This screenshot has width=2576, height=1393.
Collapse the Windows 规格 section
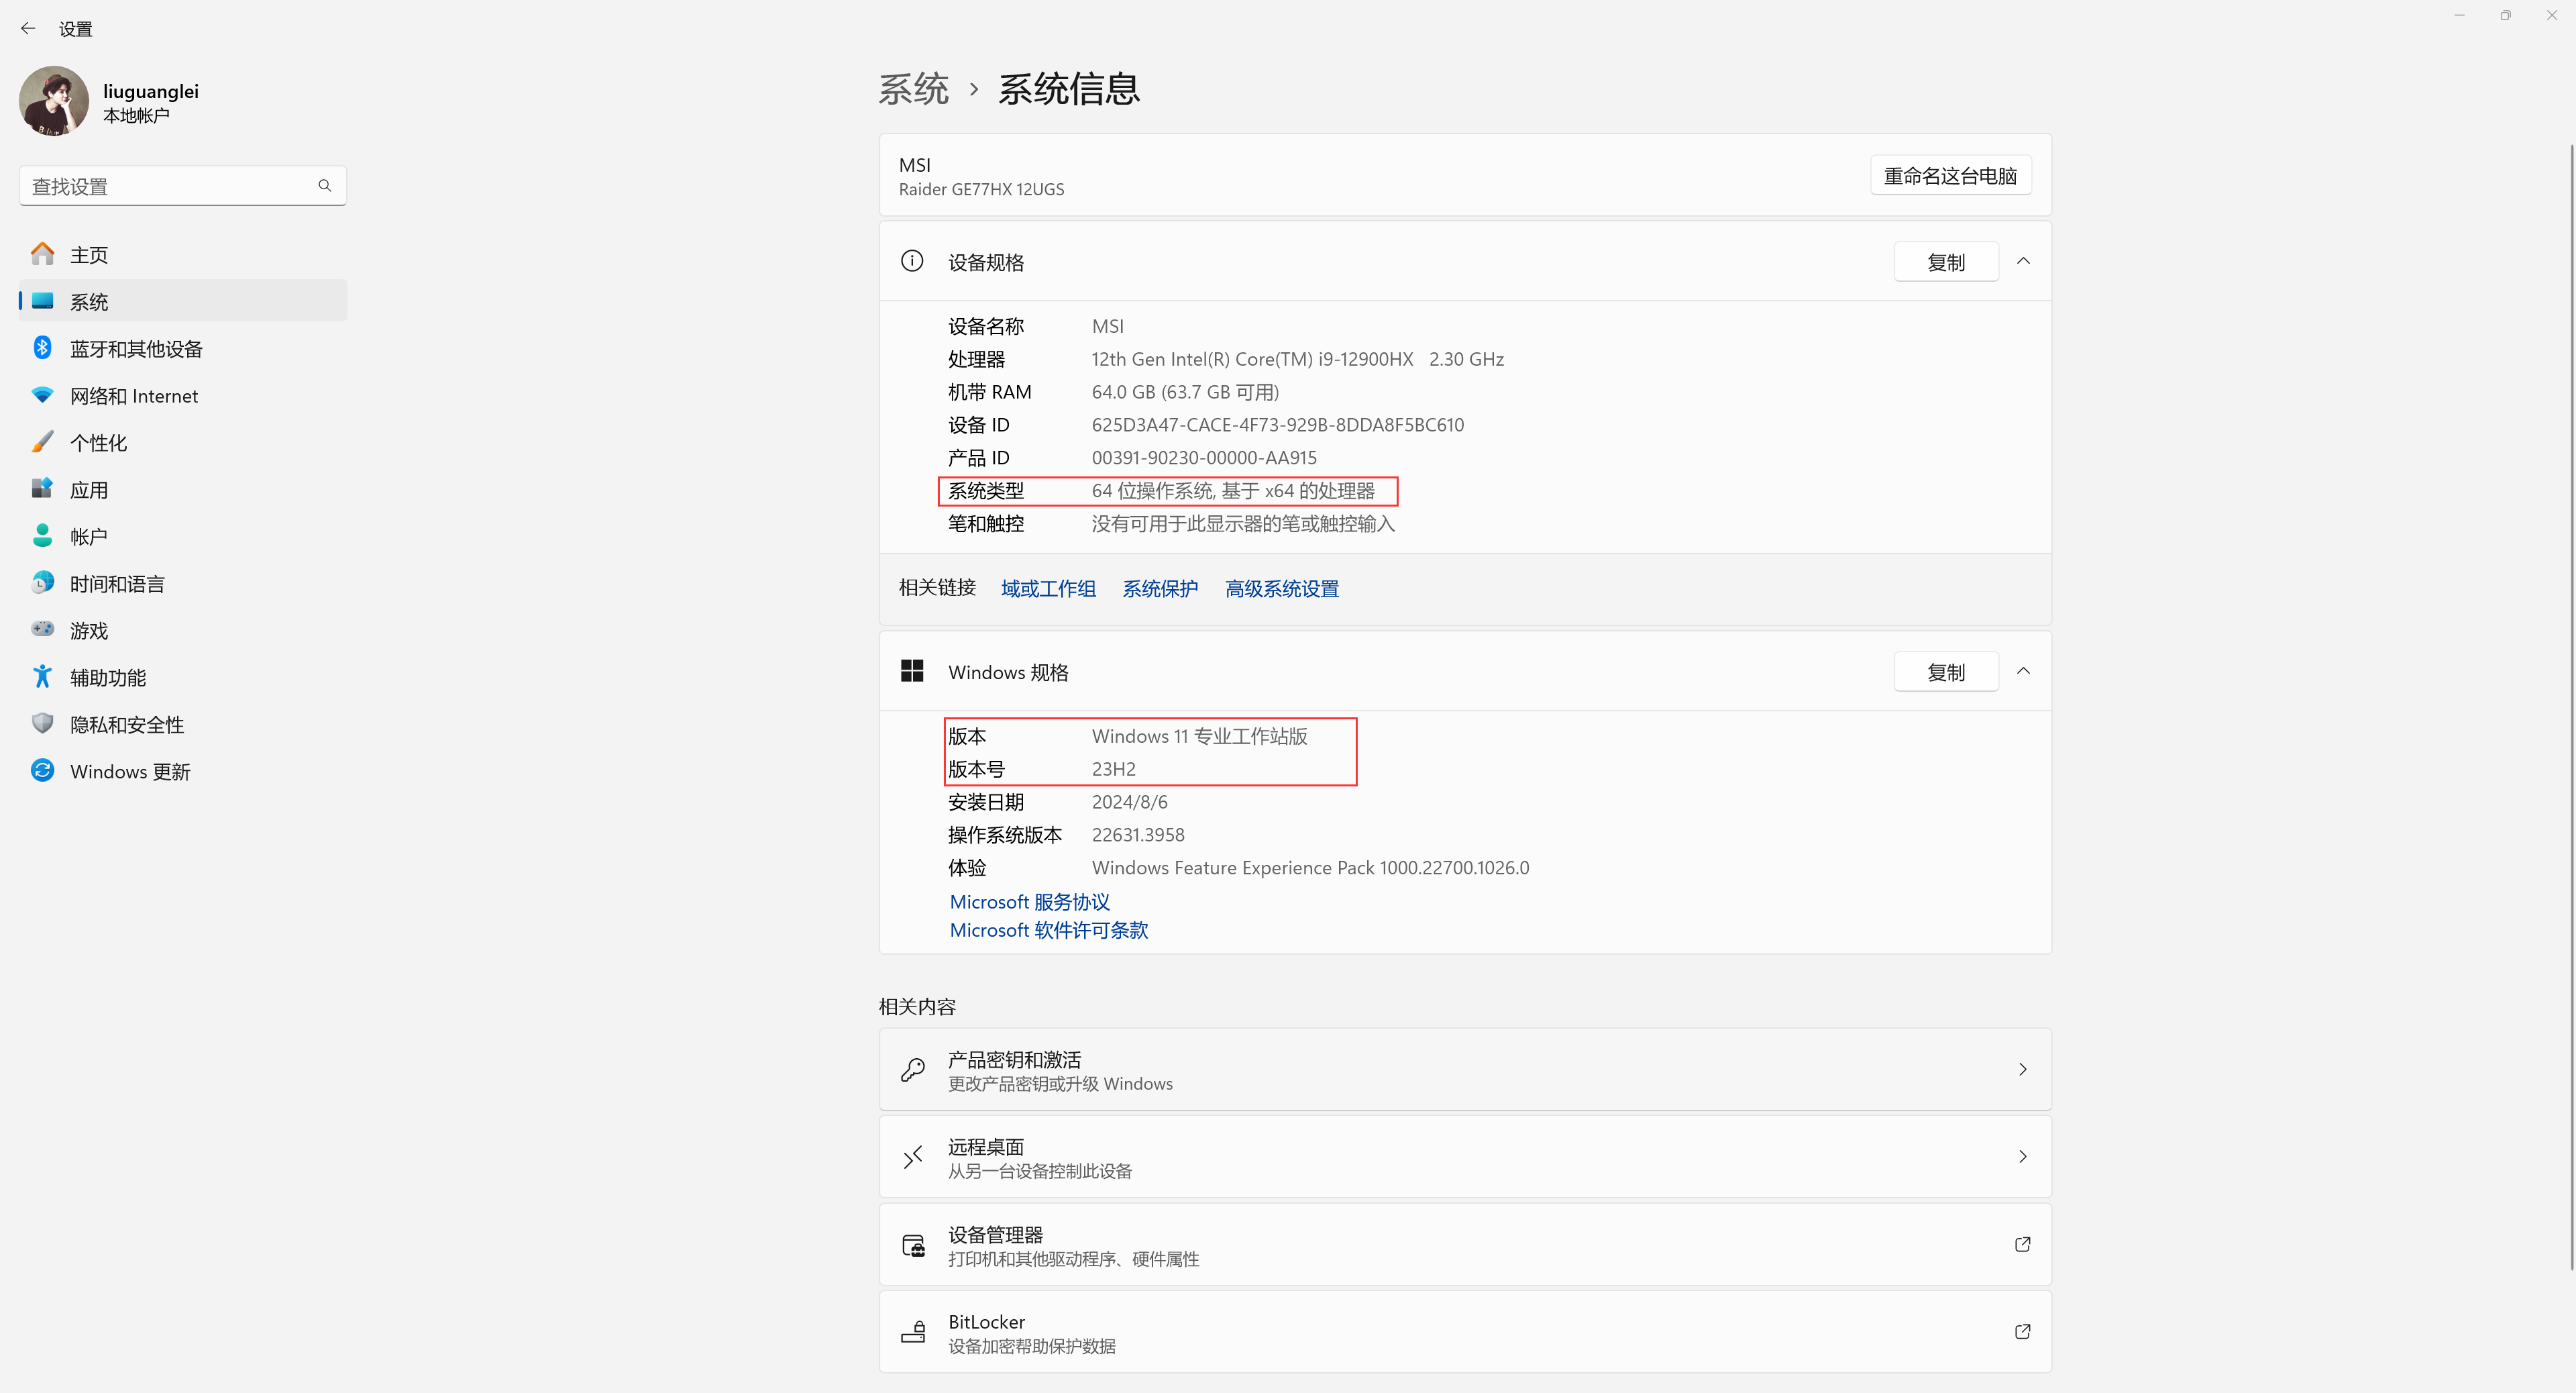point(2023,672)
